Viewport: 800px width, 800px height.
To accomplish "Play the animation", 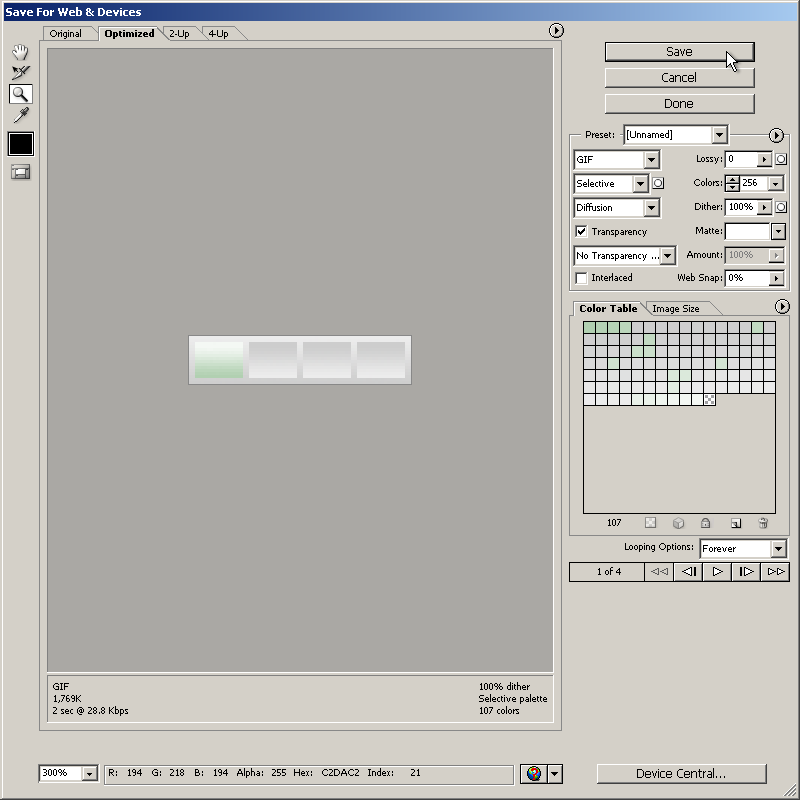I will pos(717,571).
